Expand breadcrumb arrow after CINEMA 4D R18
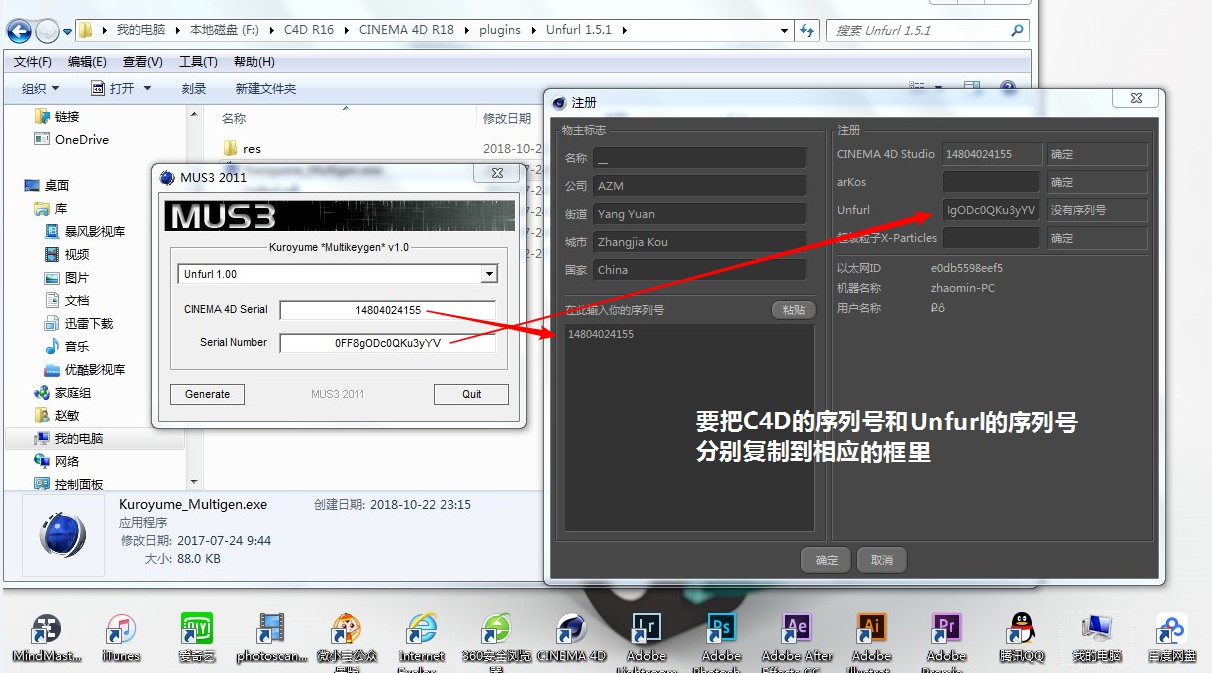This screenshot has width=1212, height=673. (x=465, y=30)
